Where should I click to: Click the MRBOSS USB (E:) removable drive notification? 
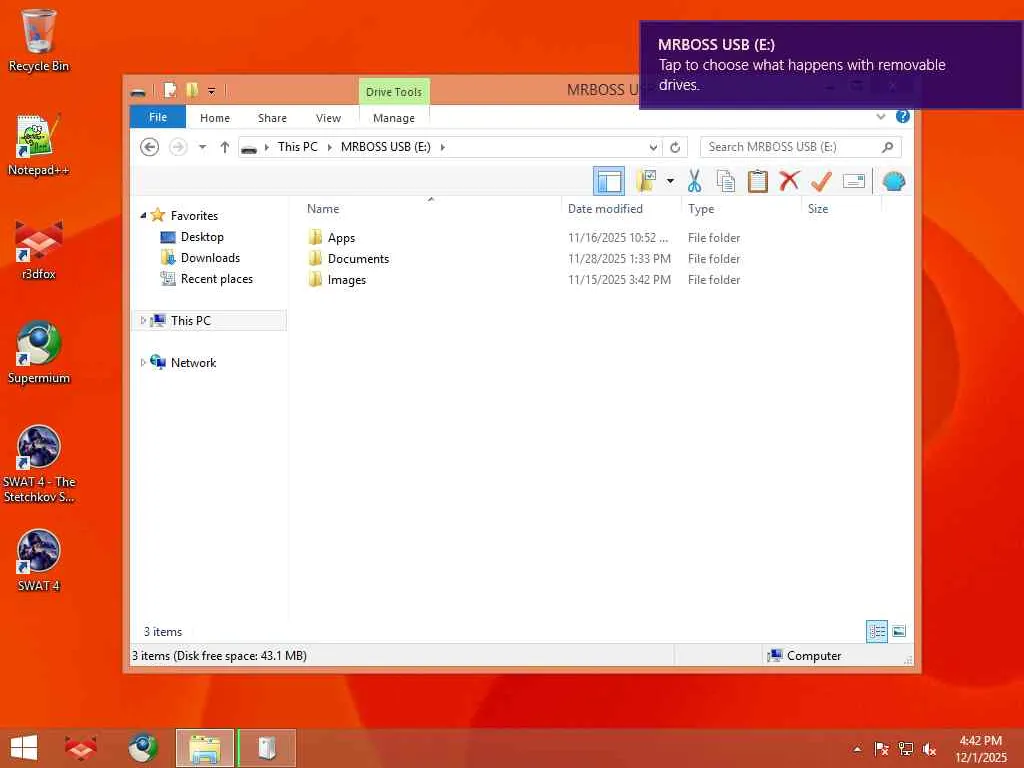coord(831,65)
